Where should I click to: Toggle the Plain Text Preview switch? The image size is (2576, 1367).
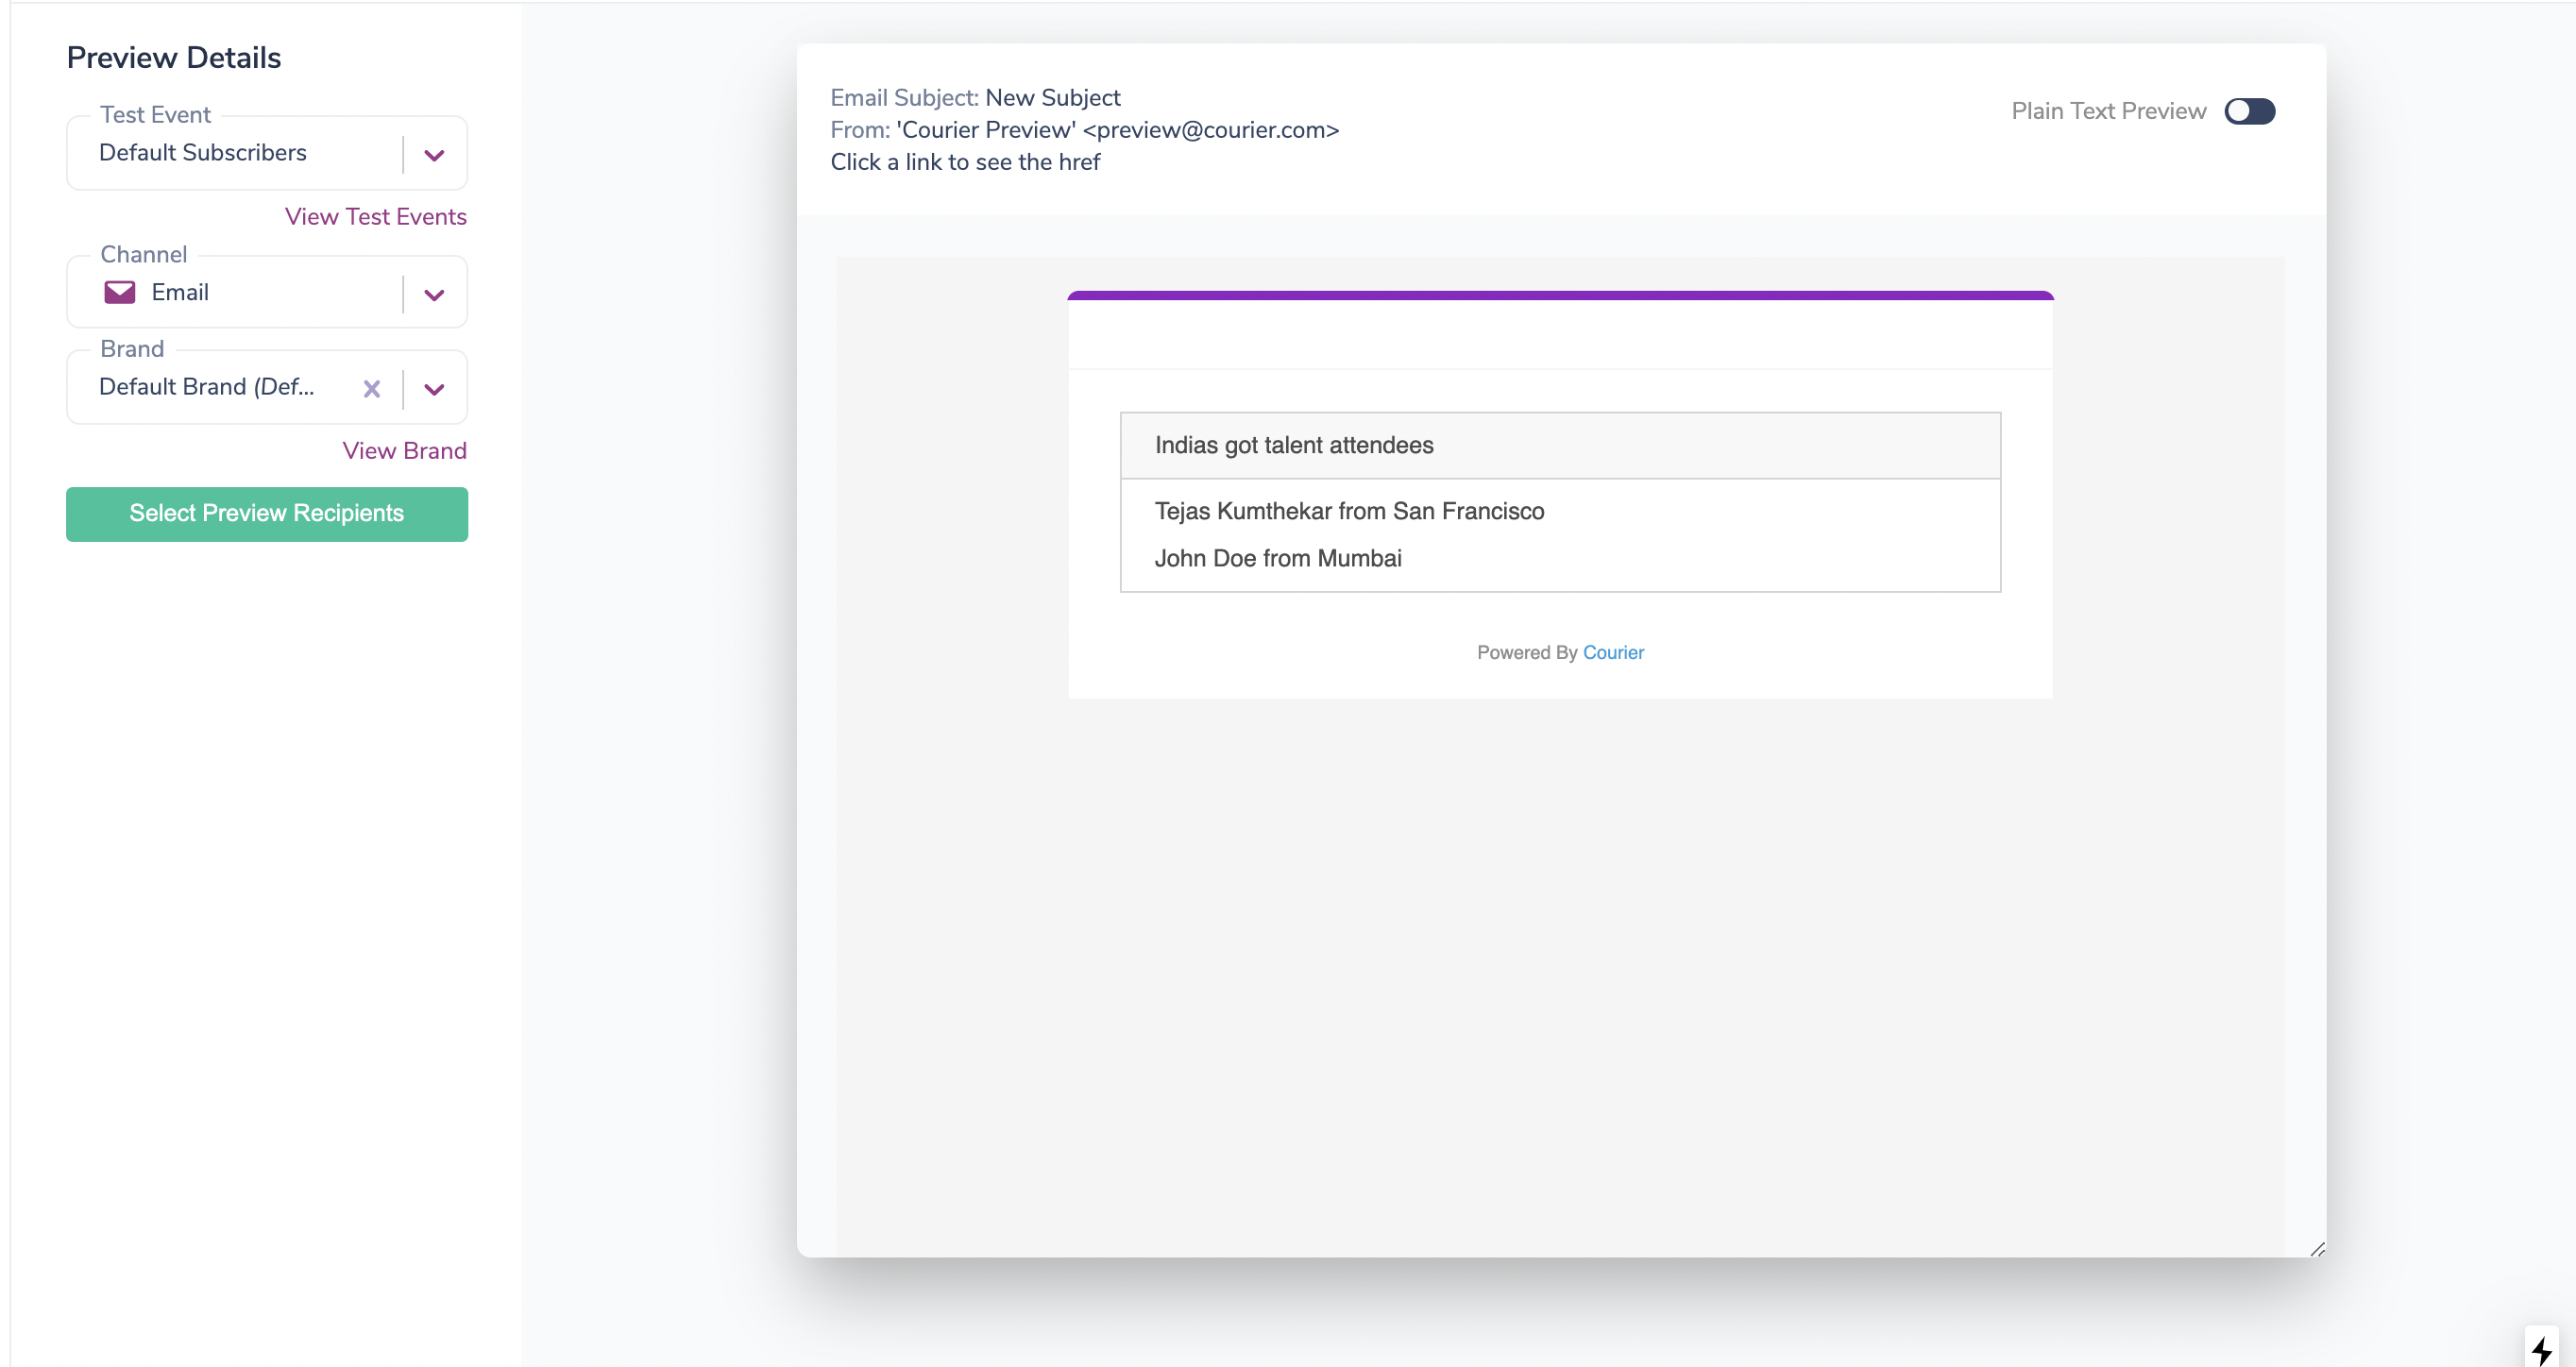(2249, 111)
